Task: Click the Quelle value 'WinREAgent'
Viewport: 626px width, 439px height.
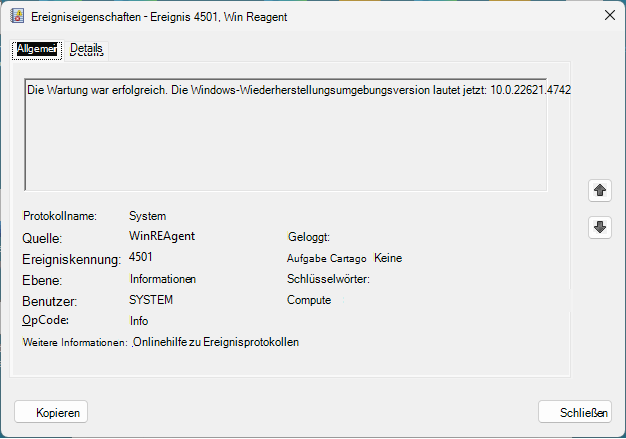Action: pos(162,236)
